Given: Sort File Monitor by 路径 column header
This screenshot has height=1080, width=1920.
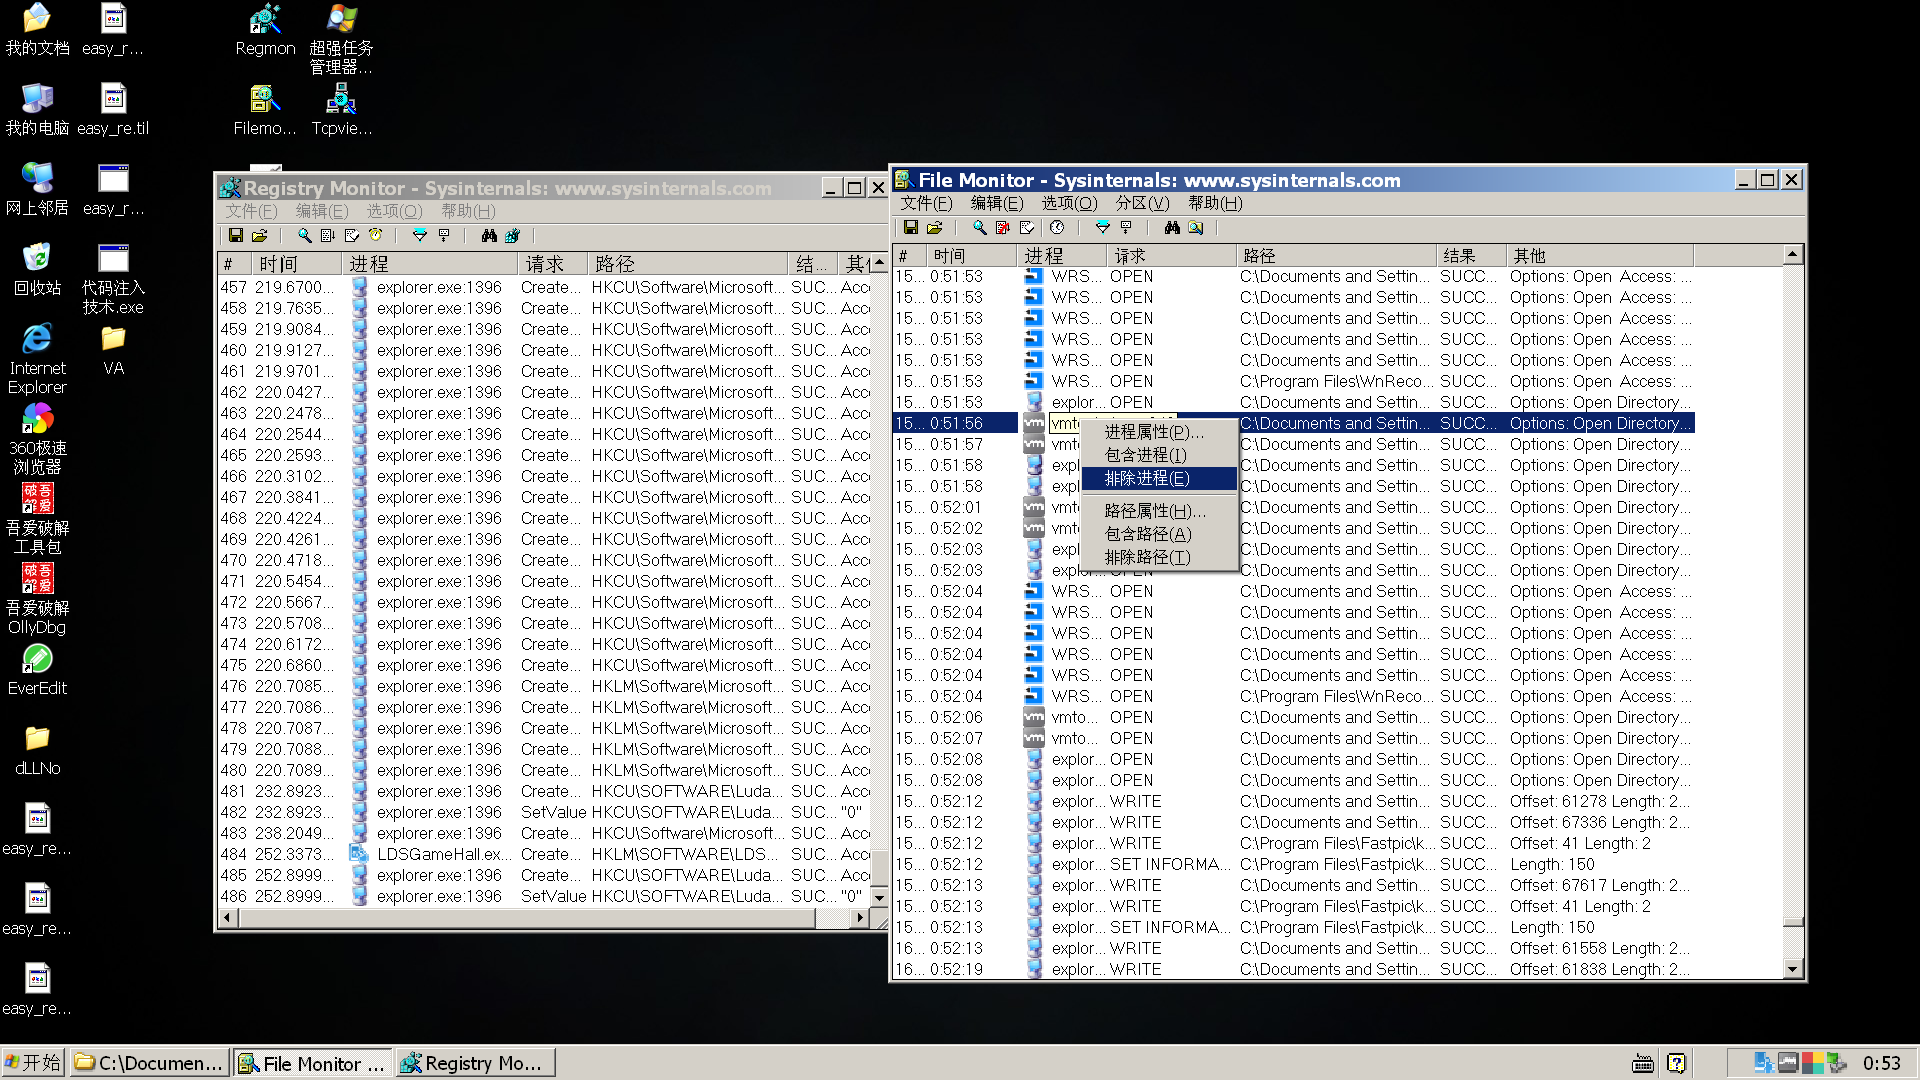Looking at the screenshot, I should click(1336, 256).
